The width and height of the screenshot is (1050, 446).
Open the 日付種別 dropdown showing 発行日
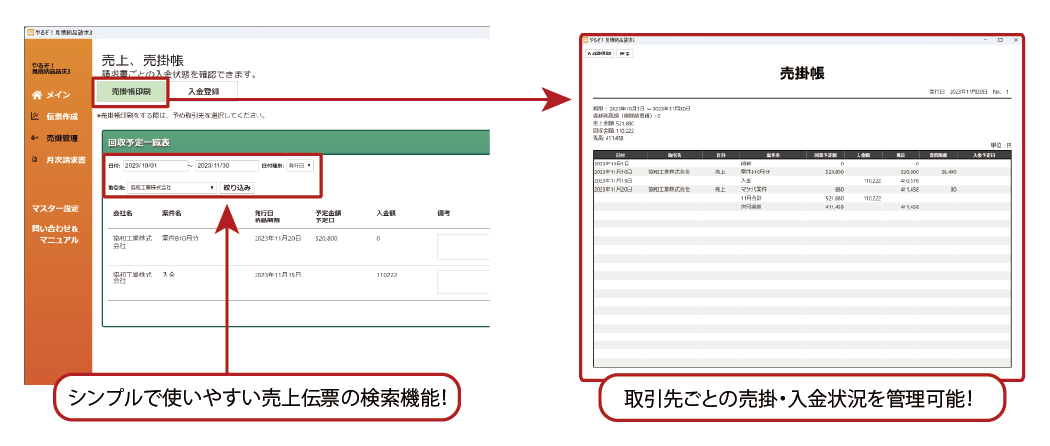click(299, 165)
